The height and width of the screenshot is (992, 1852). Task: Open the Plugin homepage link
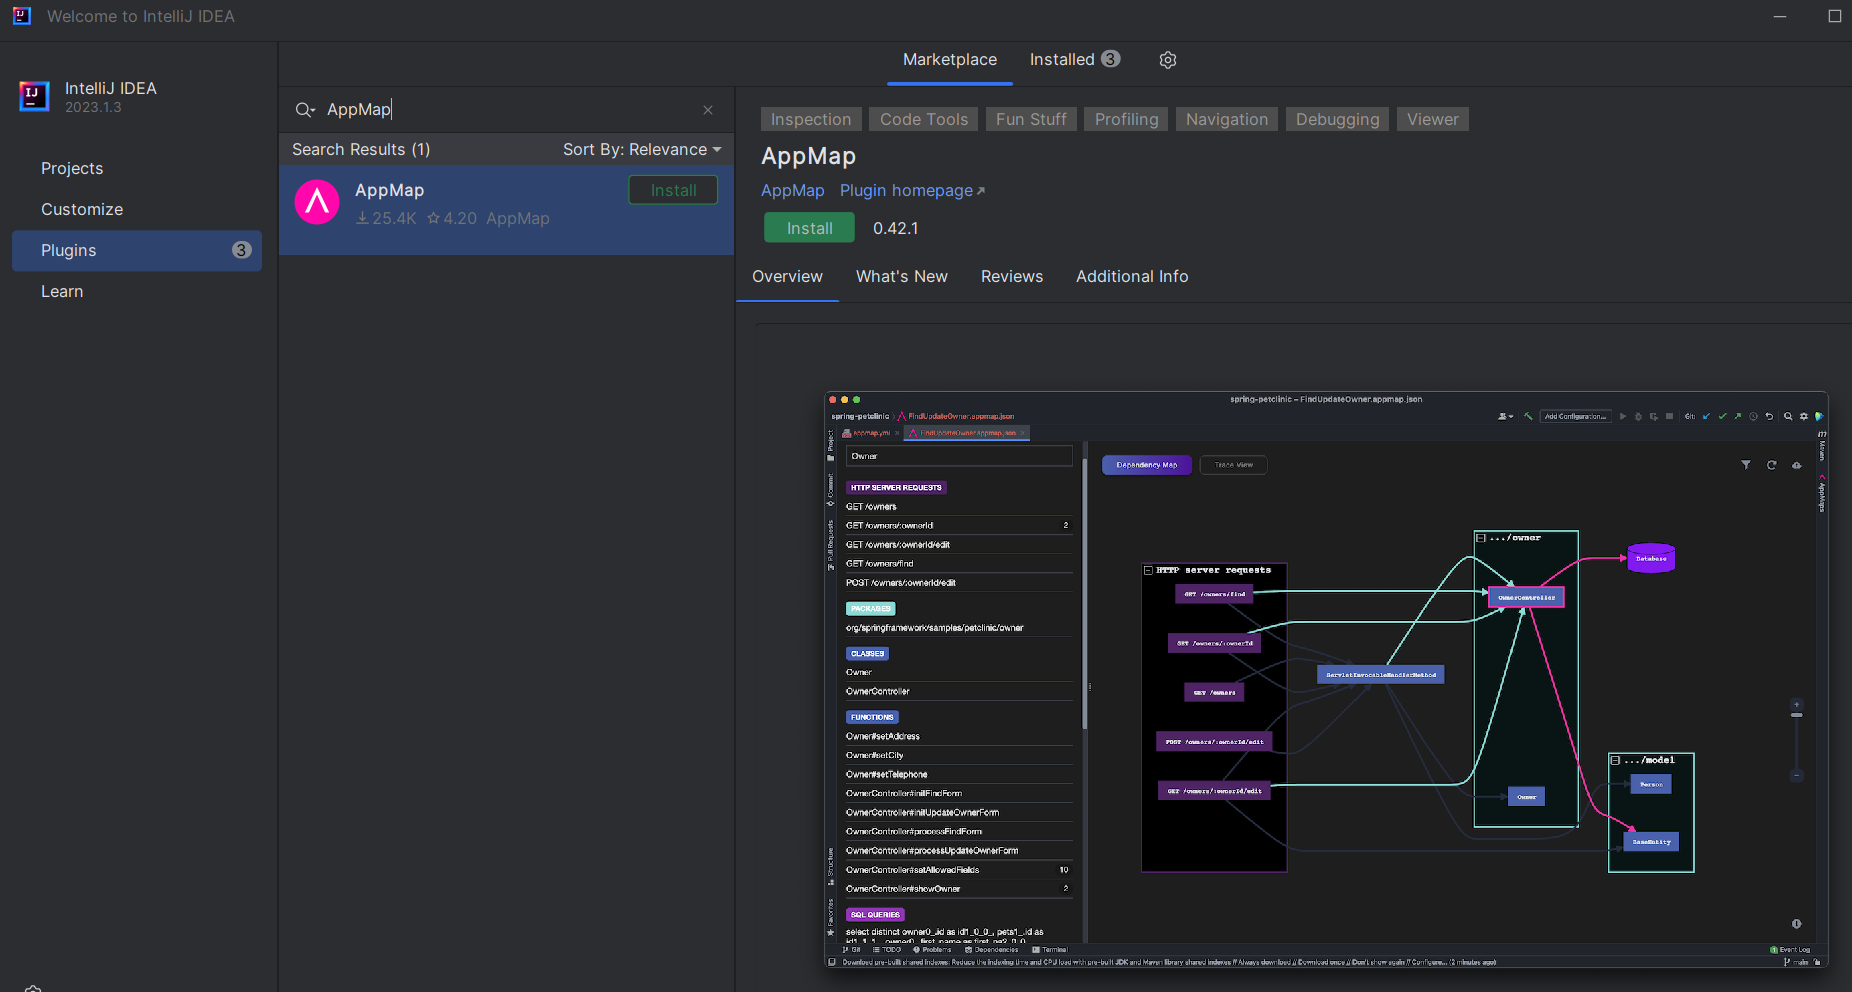904,190
